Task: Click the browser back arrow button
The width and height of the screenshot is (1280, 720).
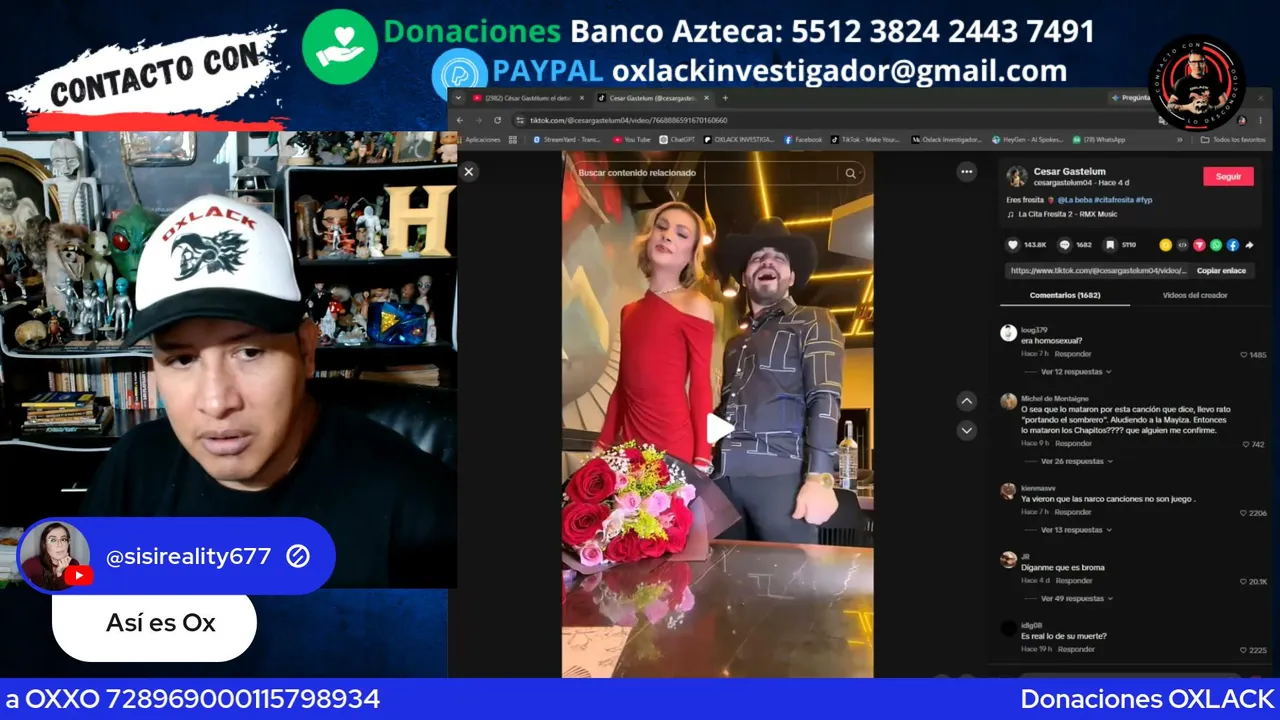Action: click(460, 120)
